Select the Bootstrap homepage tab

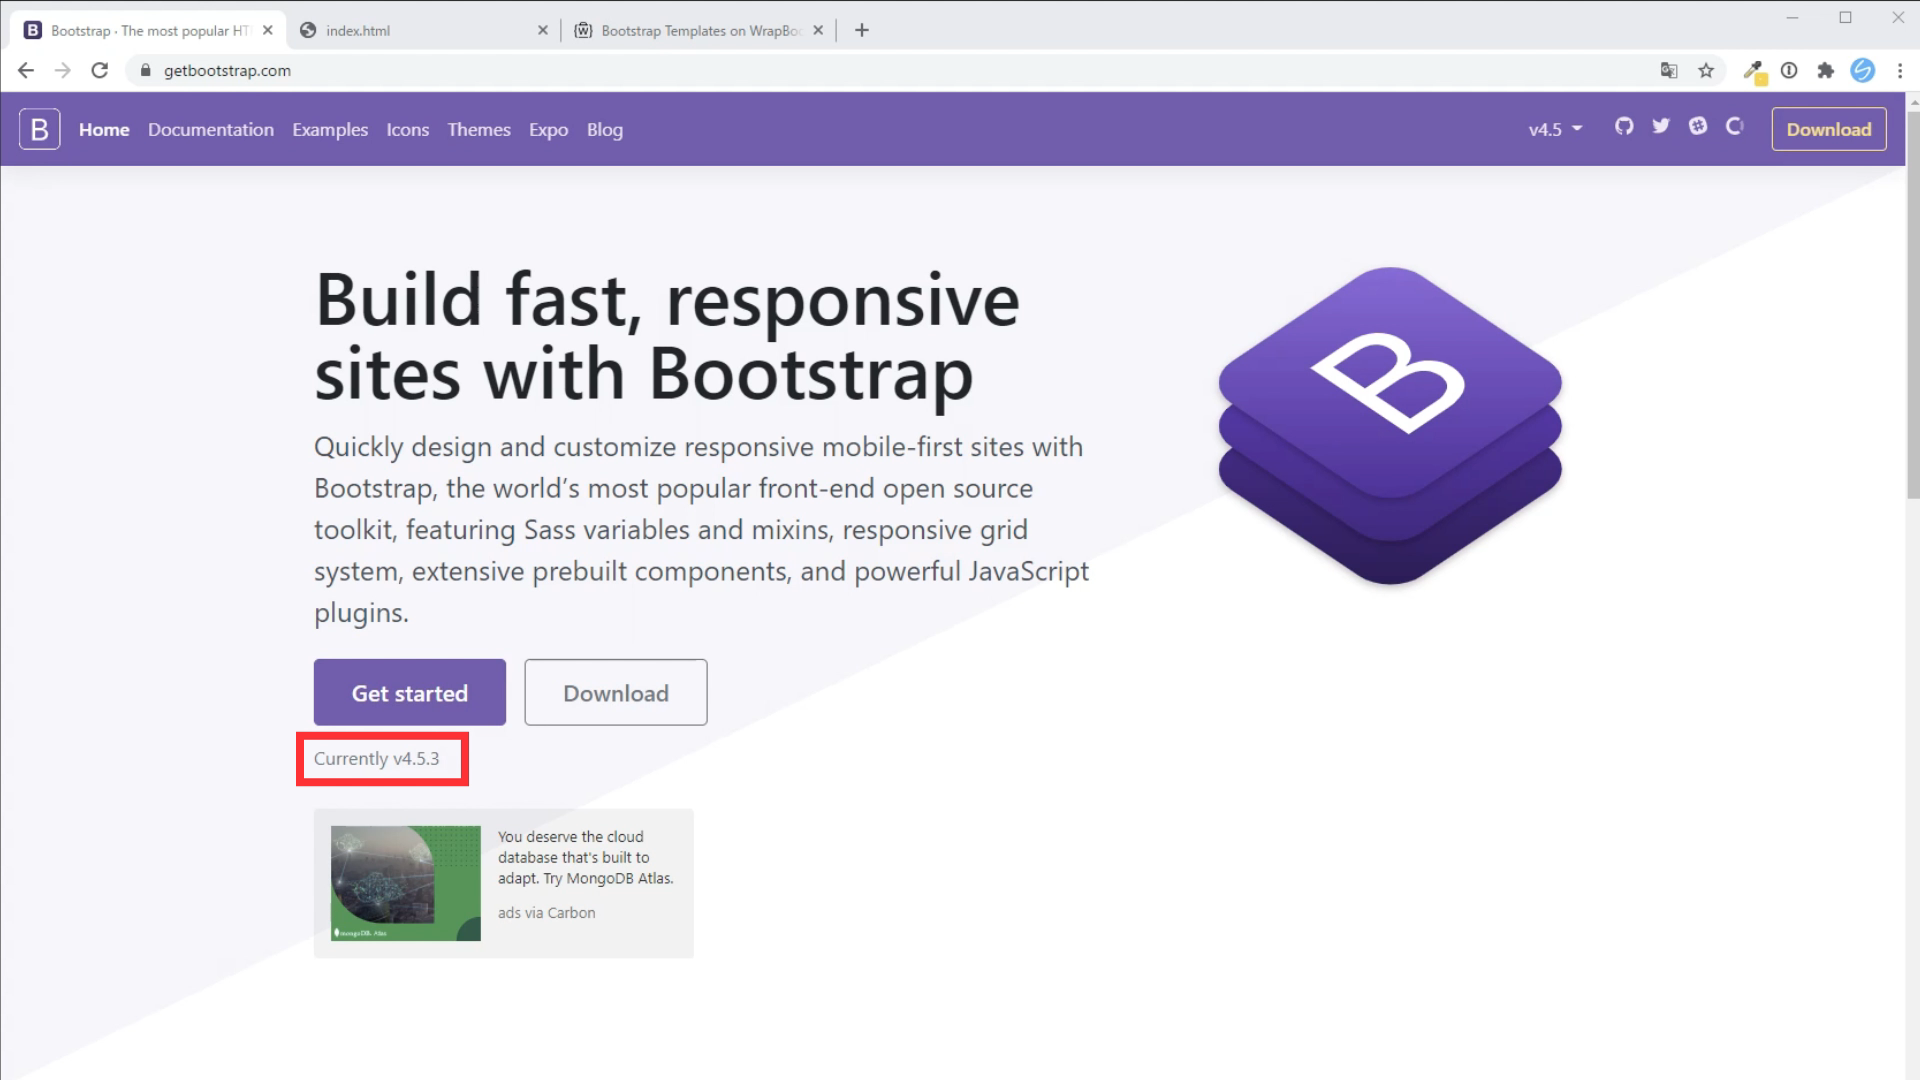(x=148, y=30)
